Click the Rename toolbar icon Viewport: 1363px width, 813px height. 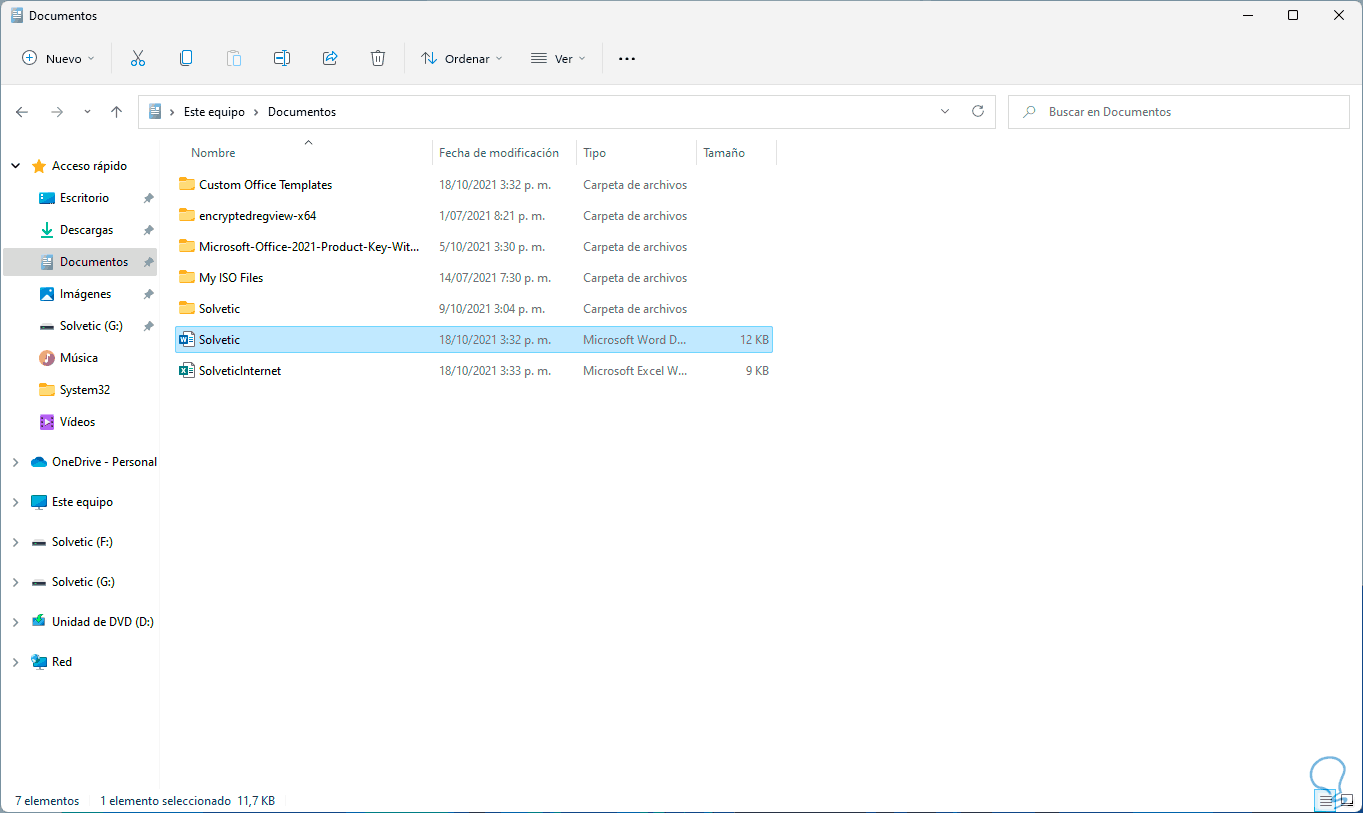pyautogui.click(x=282, y=59)
